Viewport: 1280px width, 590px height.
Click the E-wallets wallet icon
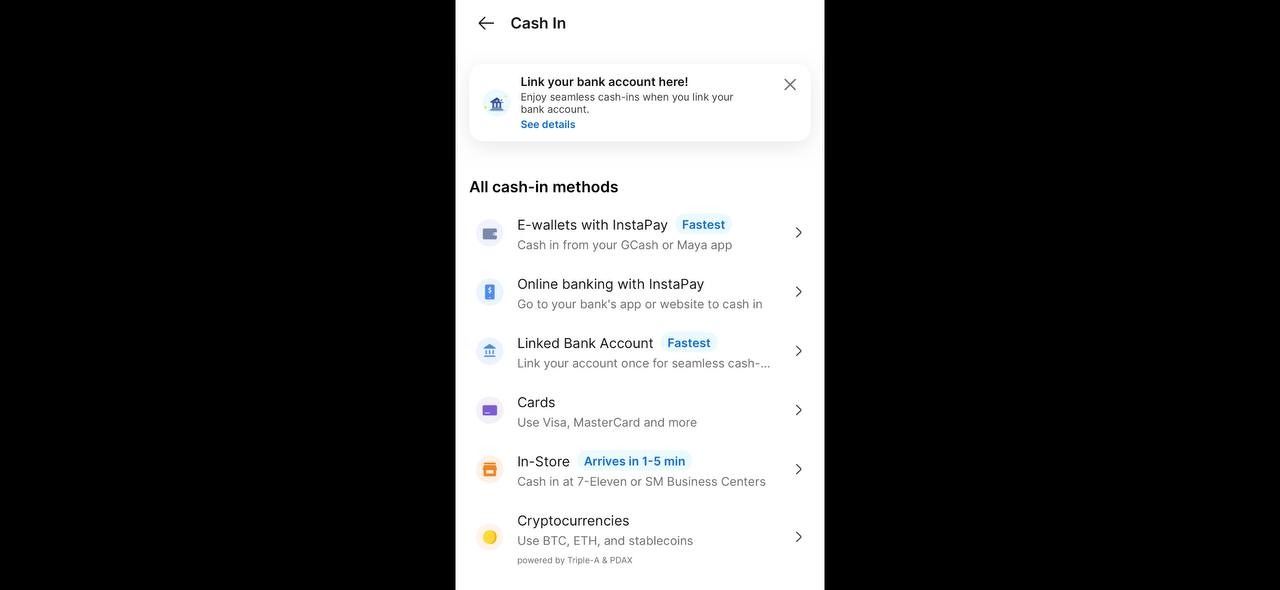pos(490,233)
